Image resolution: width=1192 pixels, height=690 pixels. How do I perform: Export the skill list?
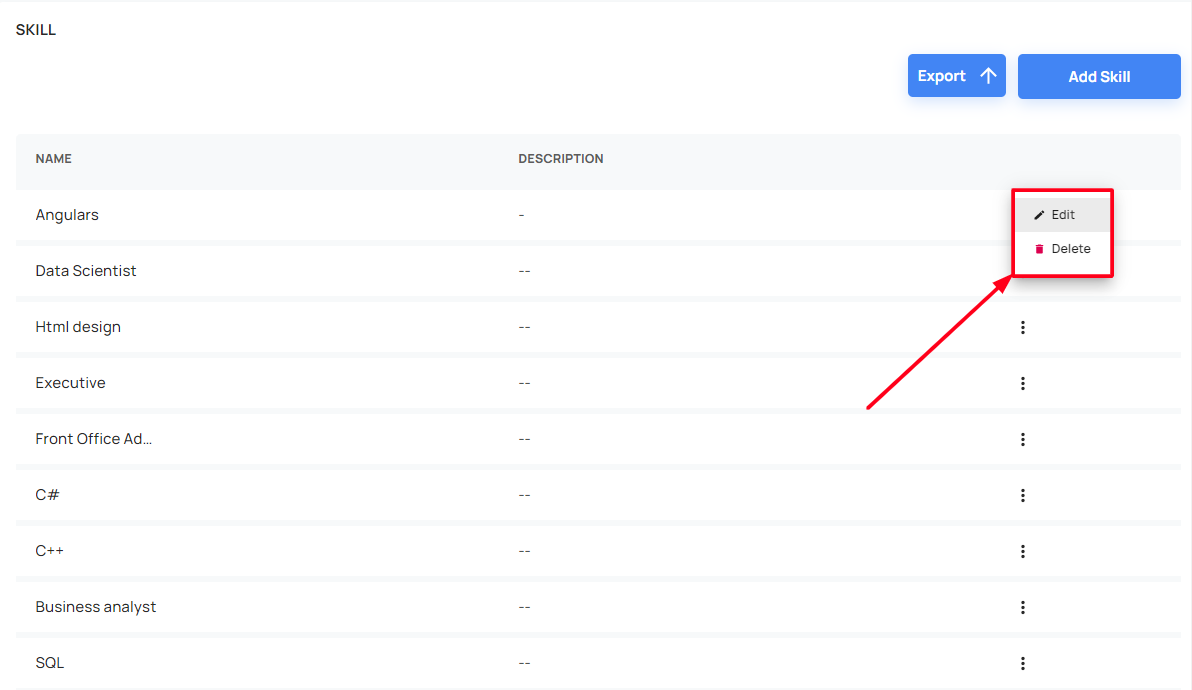956,76
